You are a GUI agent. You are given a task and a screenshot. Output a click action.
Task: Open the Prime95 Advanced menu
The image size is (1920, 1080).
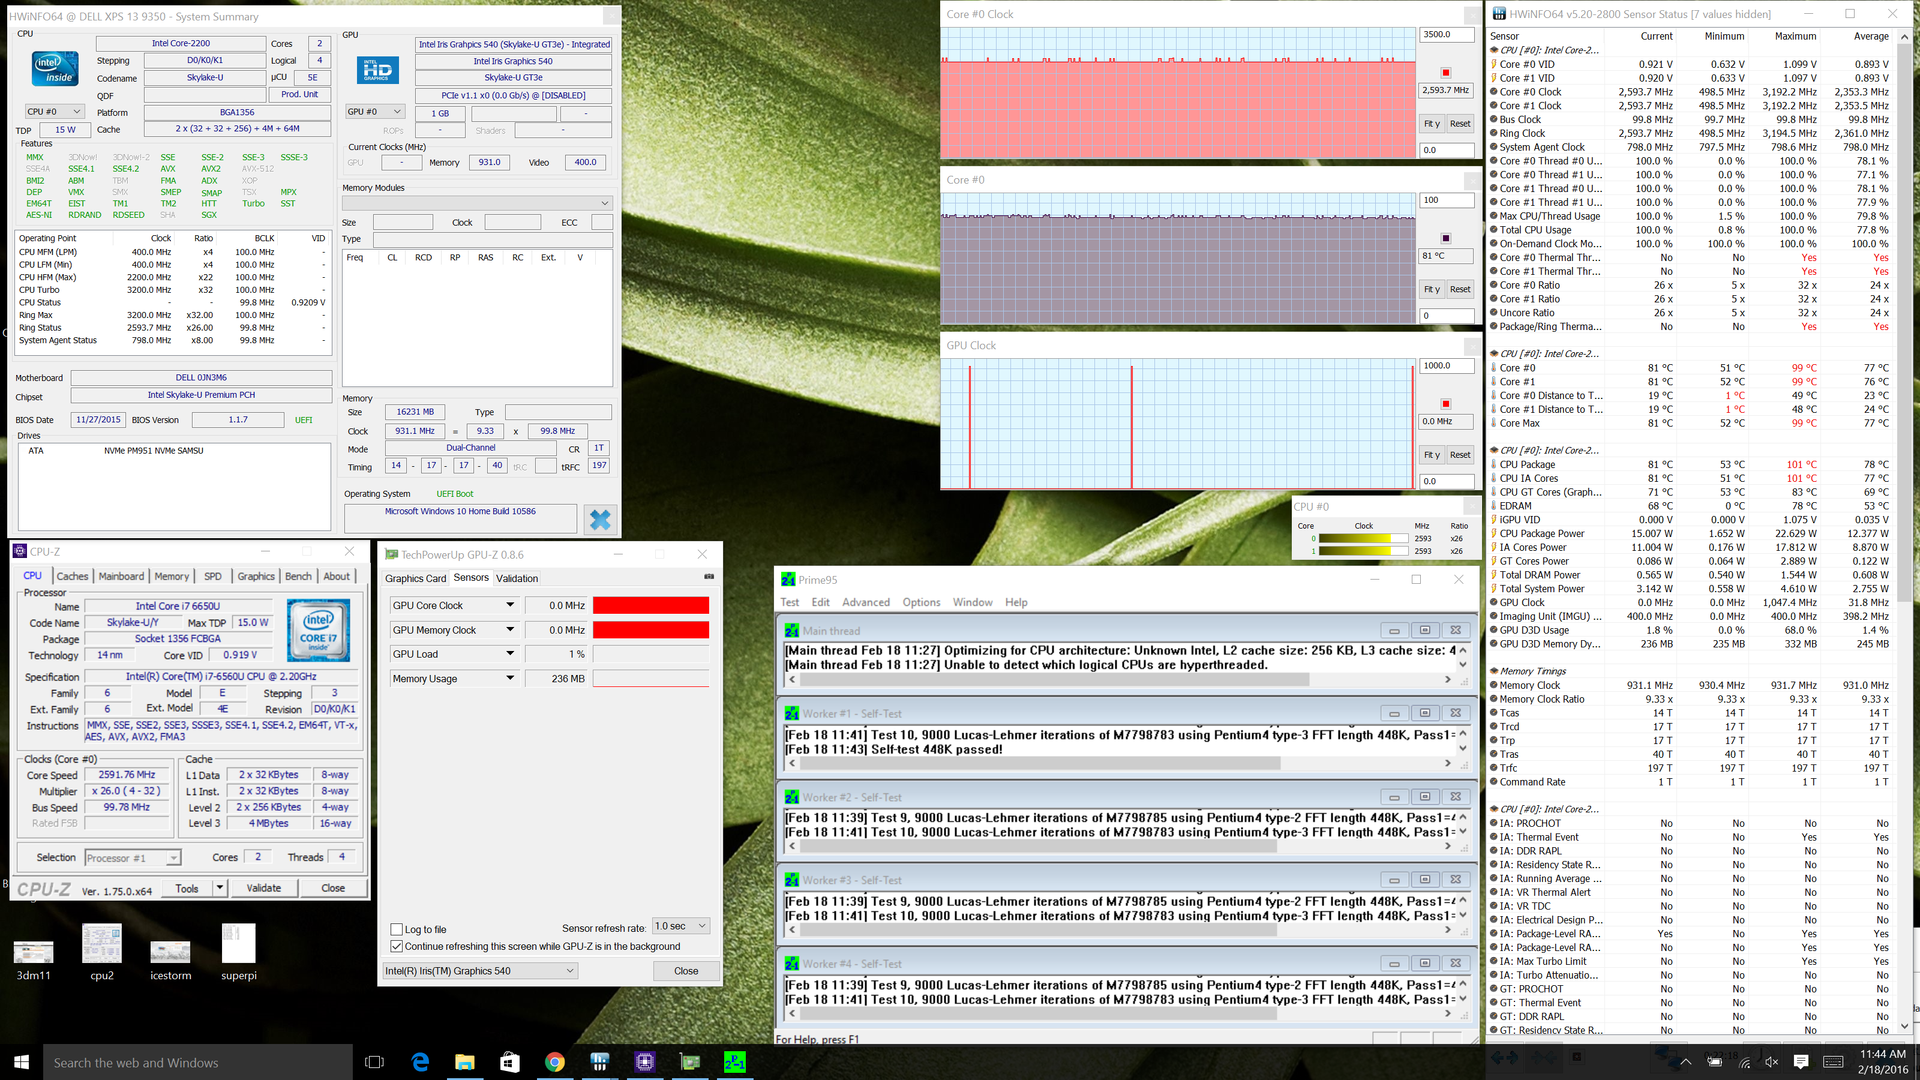point(865,602)
